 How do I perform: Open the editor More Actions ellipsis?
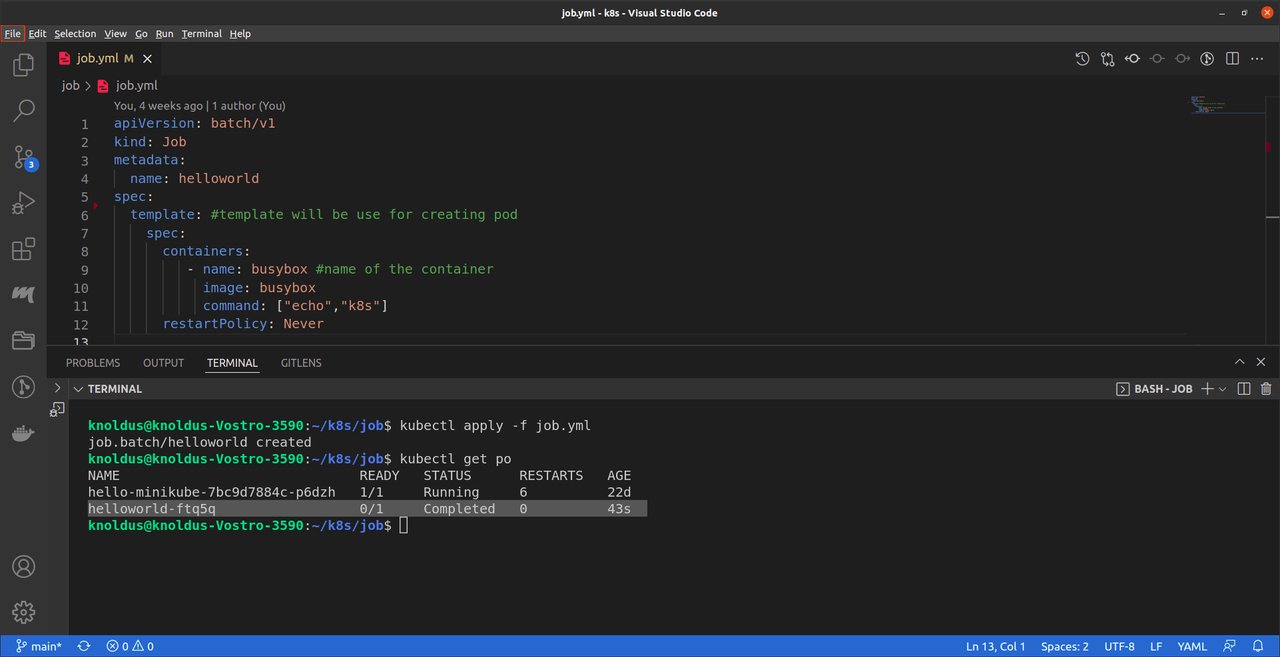click(1257, 59)
